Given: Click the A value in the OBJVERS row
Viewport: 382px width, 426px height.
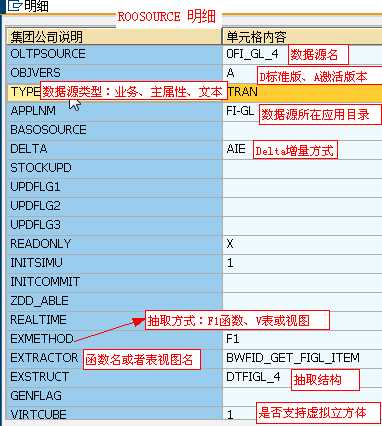Looking at the screenshot, I should (x=230, y=73).
